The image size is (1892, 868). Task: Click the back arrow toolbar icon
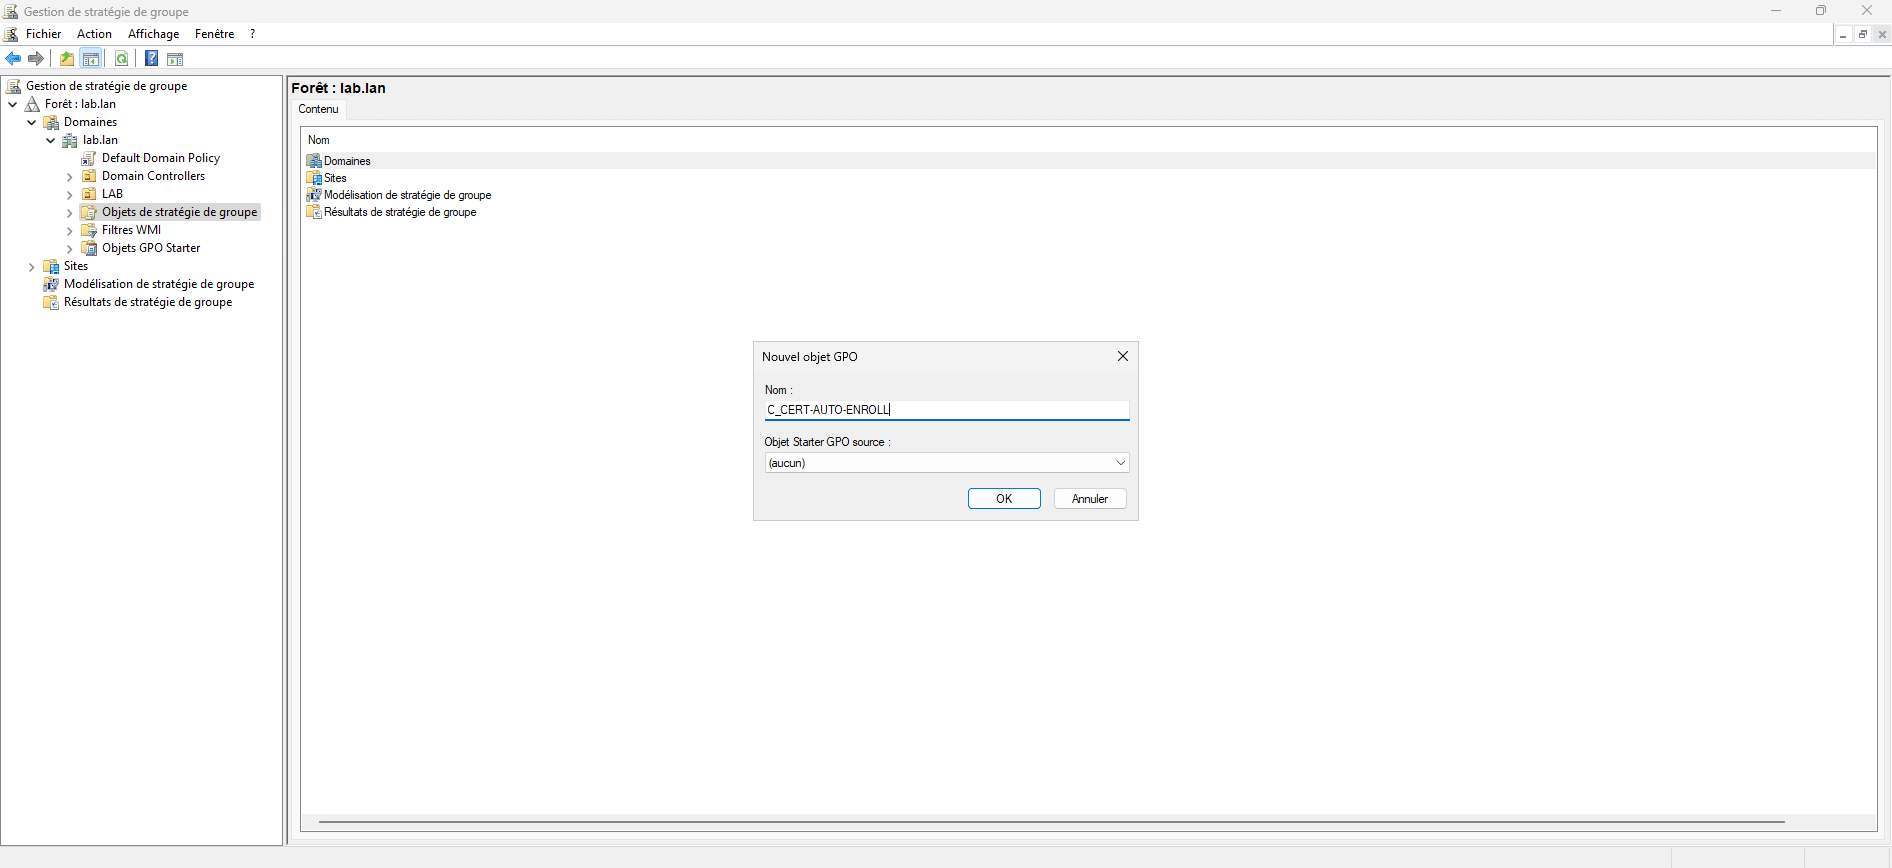pyautogui.click(x=13, y=59)
